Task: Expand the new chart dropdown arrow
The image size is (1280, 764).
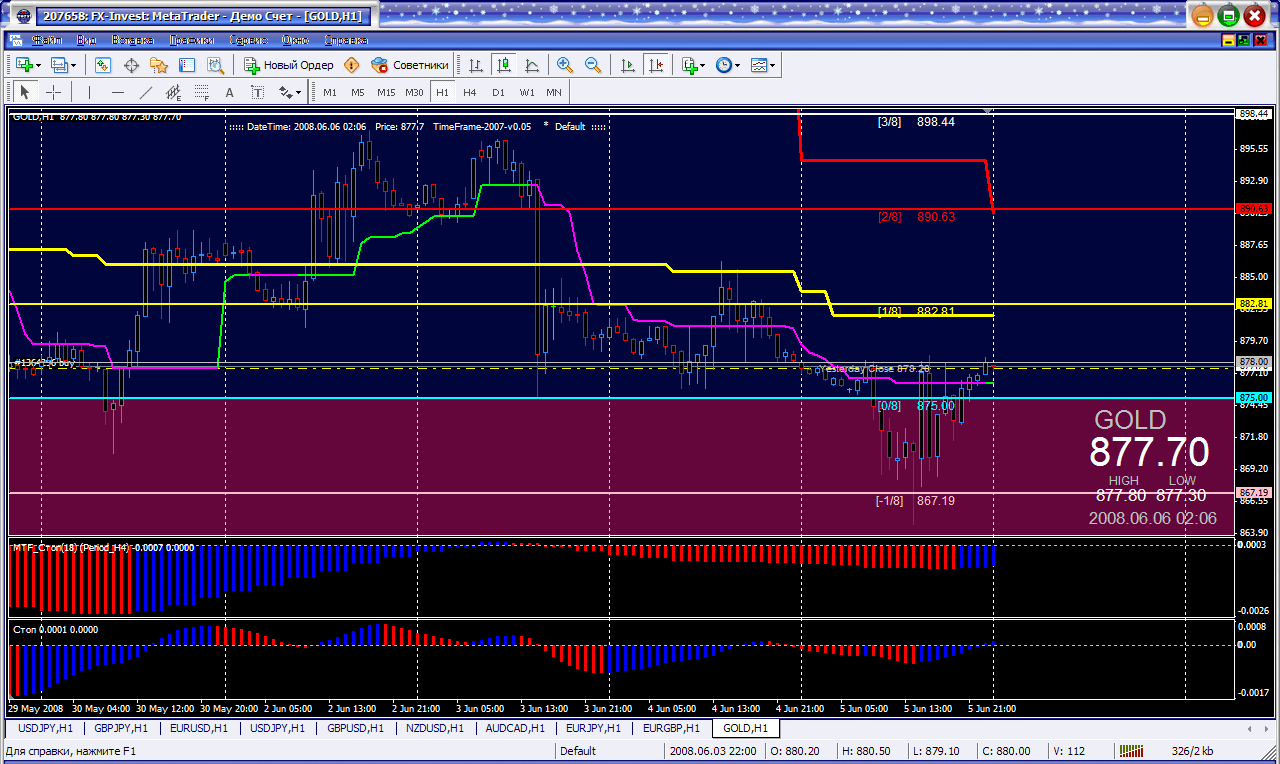Action: click(x=38, y=65)
